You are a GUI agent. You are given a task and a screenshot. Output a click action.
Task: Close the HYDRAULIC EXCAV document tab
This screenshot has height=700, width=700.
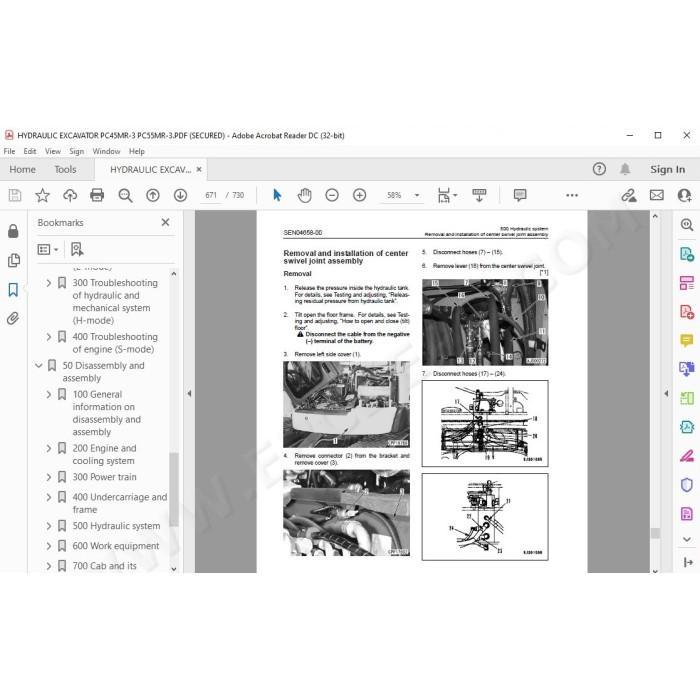click(x=199, y=169)
